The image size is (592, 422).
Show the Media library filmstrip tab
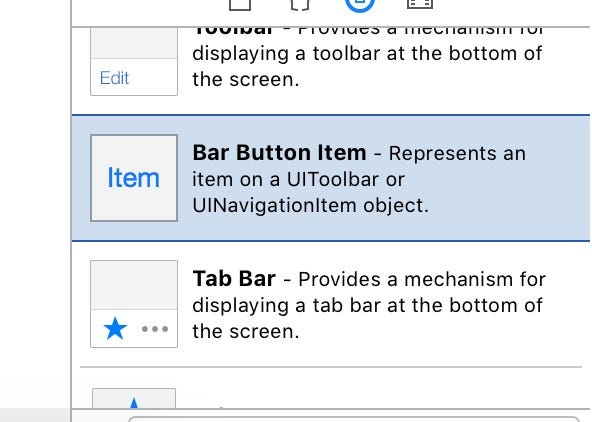click(x=419, y=5)
